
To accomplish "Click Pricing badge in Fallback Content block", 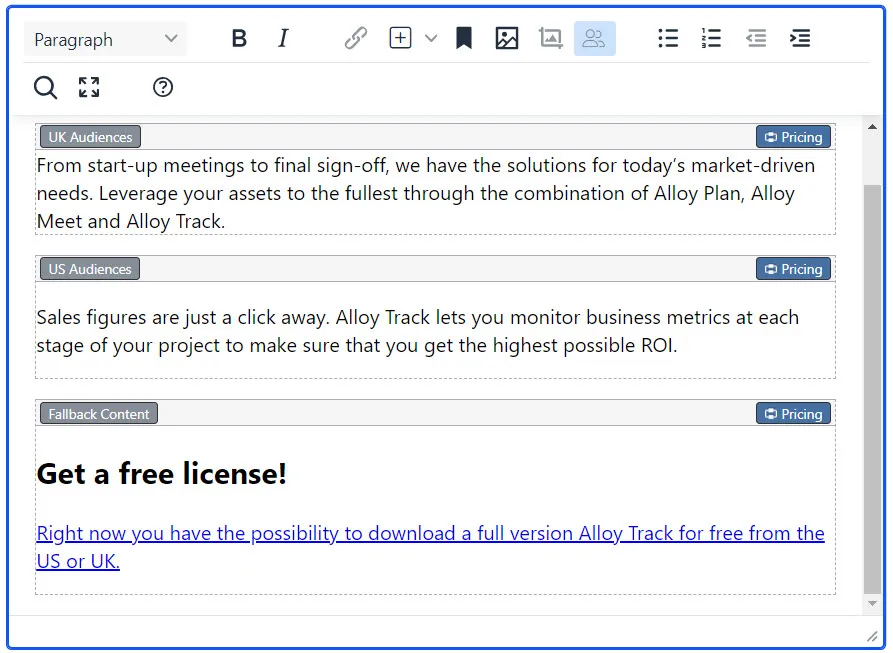I will (793, 414).
